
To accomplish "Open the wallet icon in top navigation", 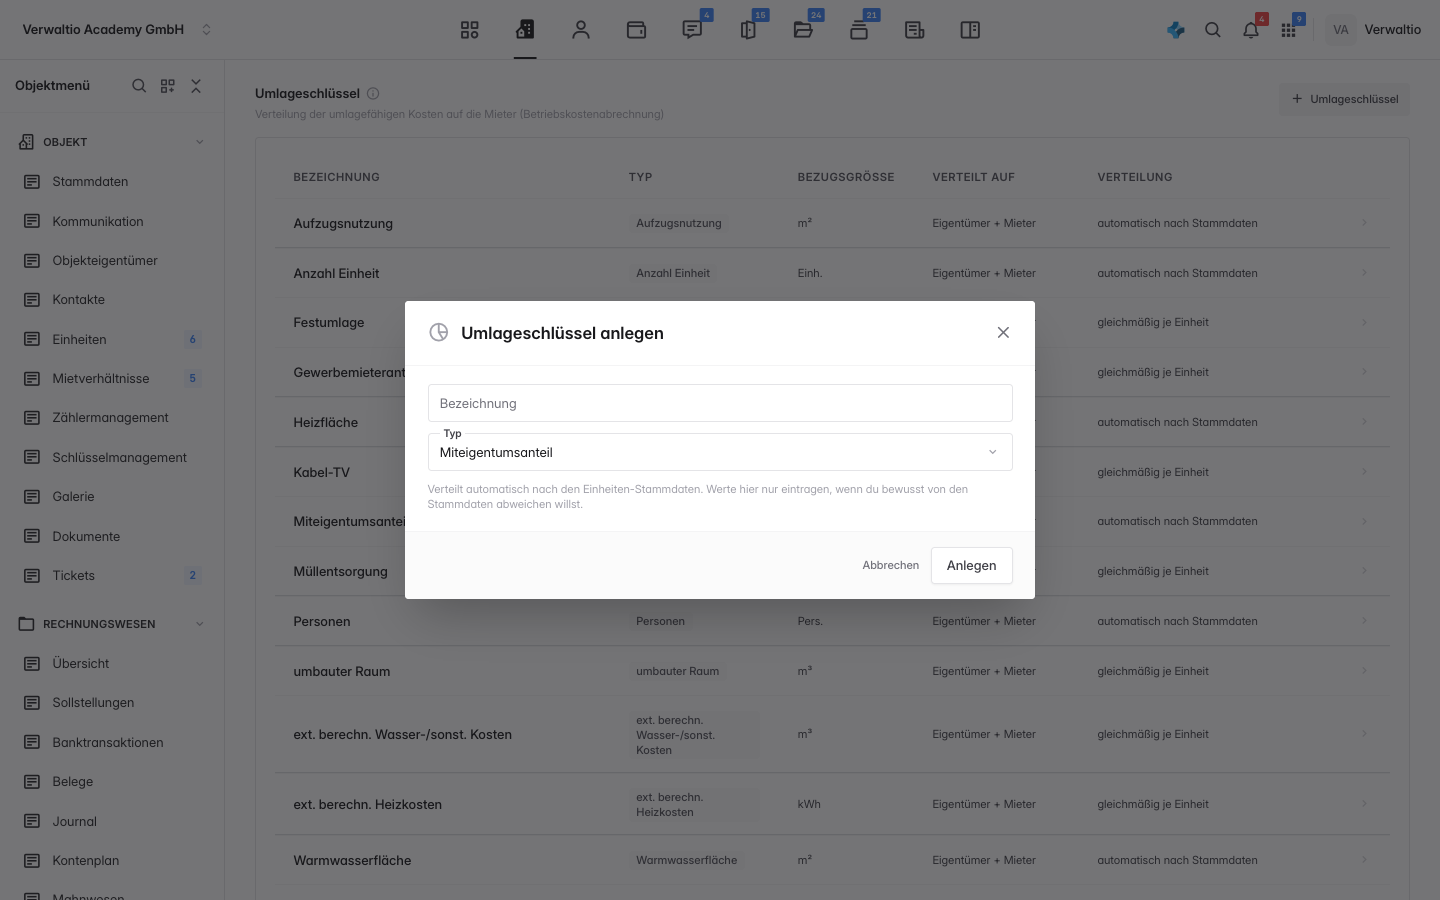I will point(636,30).
